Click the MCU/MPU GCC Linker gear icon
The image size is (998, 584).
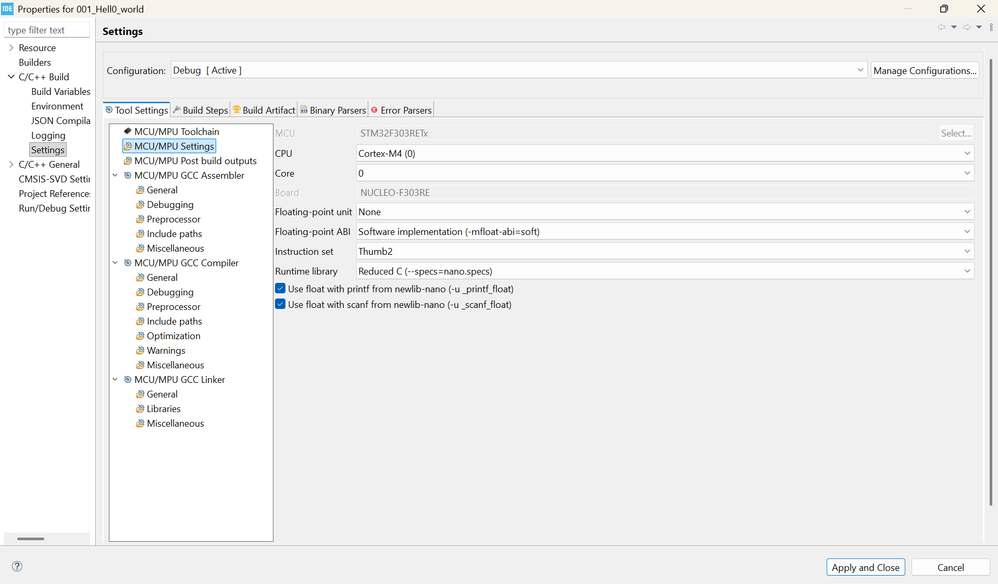[x=127, y=379]
